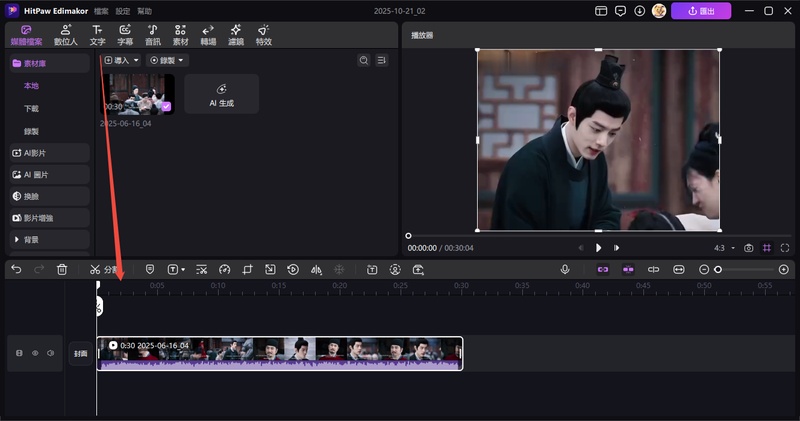This screenshot has height=421, width=800.
Task: Open the 導入 import dropdown
Action: [x=122, y=61]
